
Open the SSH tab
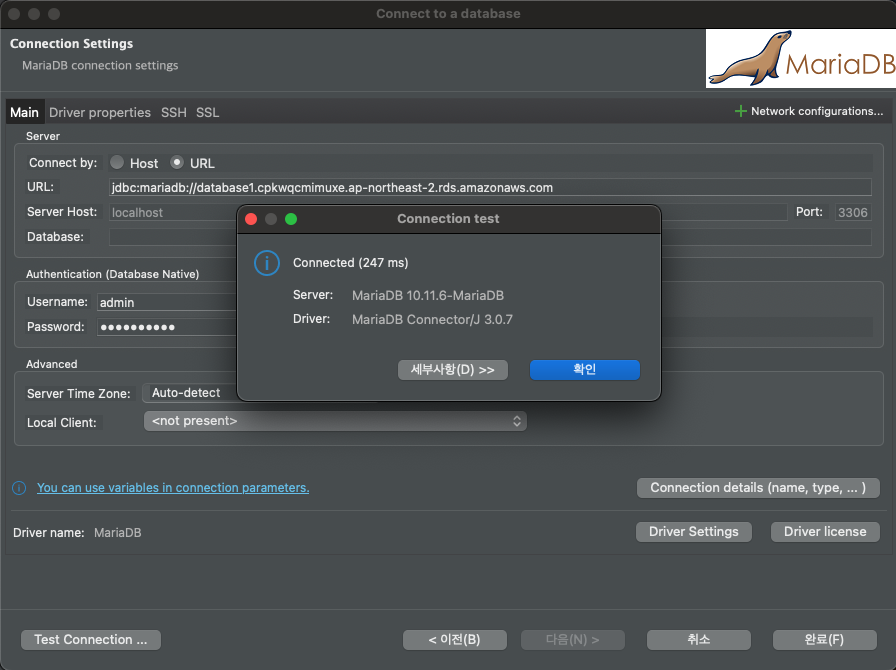[174, 112]
